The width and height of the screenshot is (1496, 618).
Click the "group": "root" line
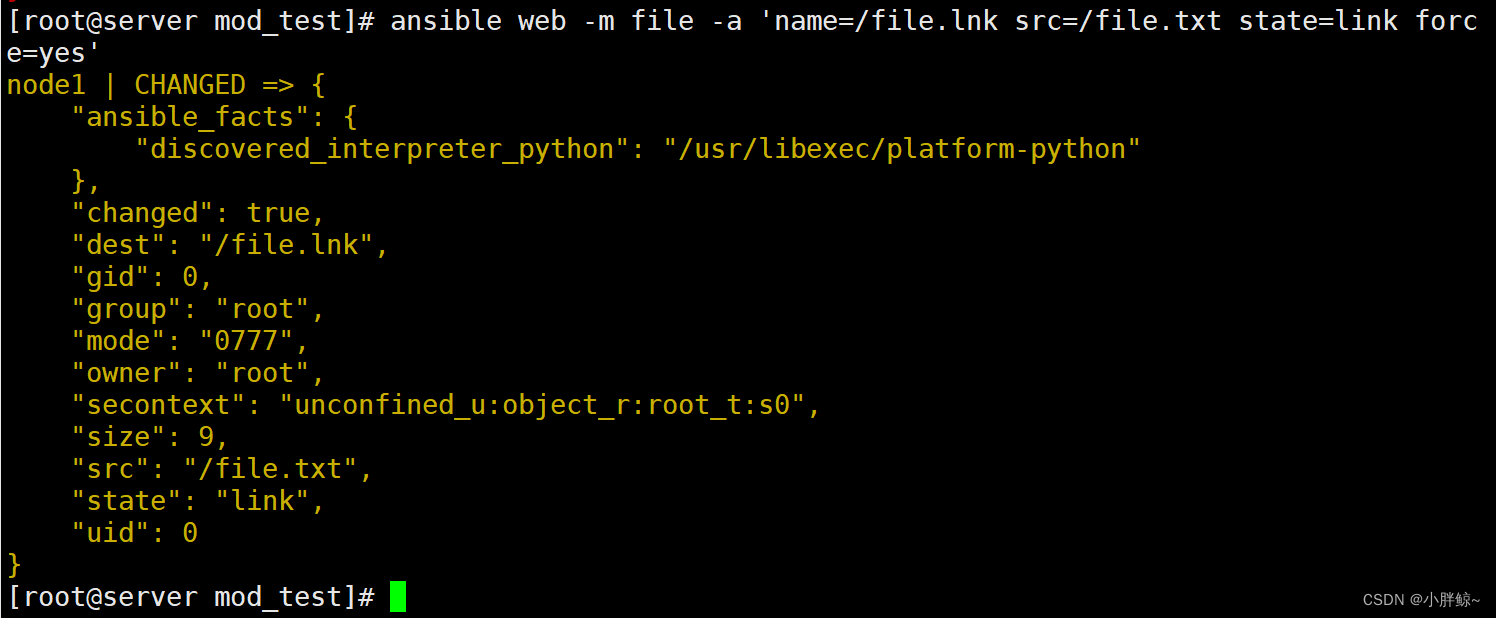point(198,309)
